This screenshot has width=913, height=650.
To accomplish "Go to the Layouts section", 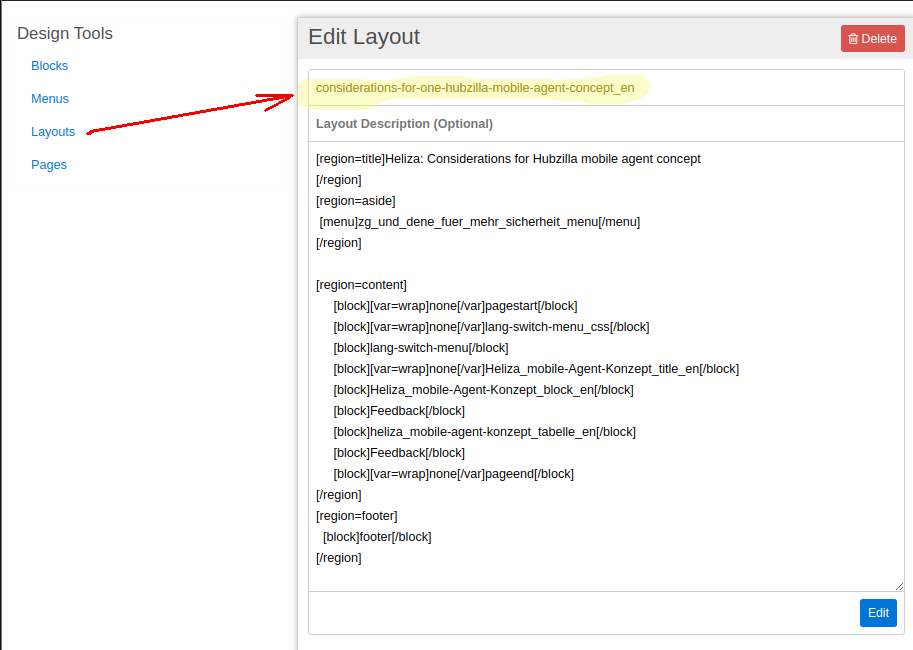I will (x=53, y=132).
